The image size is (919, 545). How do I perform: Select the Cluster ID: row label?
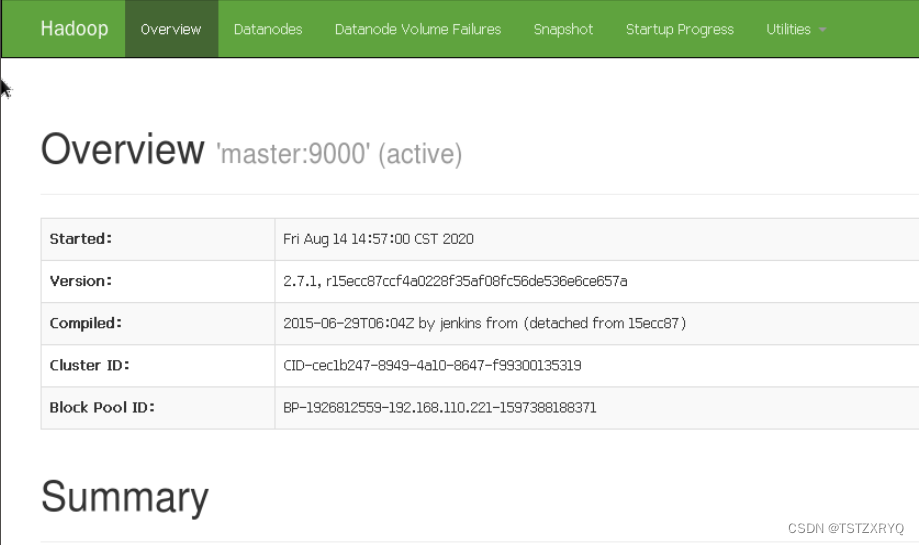[90, 365]
